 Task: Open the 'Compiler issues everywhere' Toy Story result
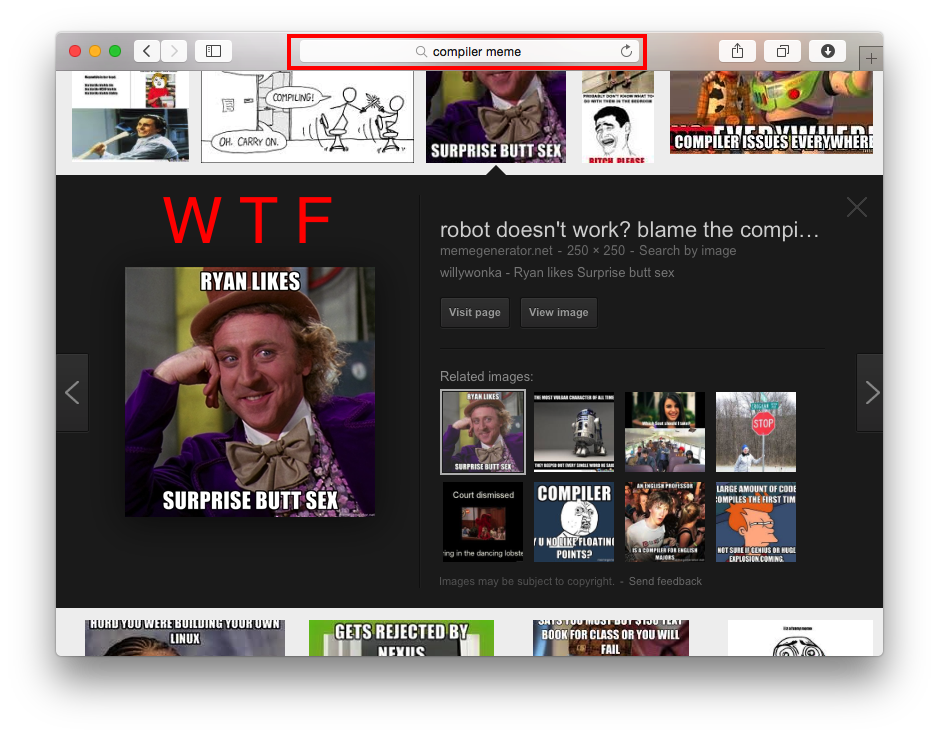[x=771, y=113]
